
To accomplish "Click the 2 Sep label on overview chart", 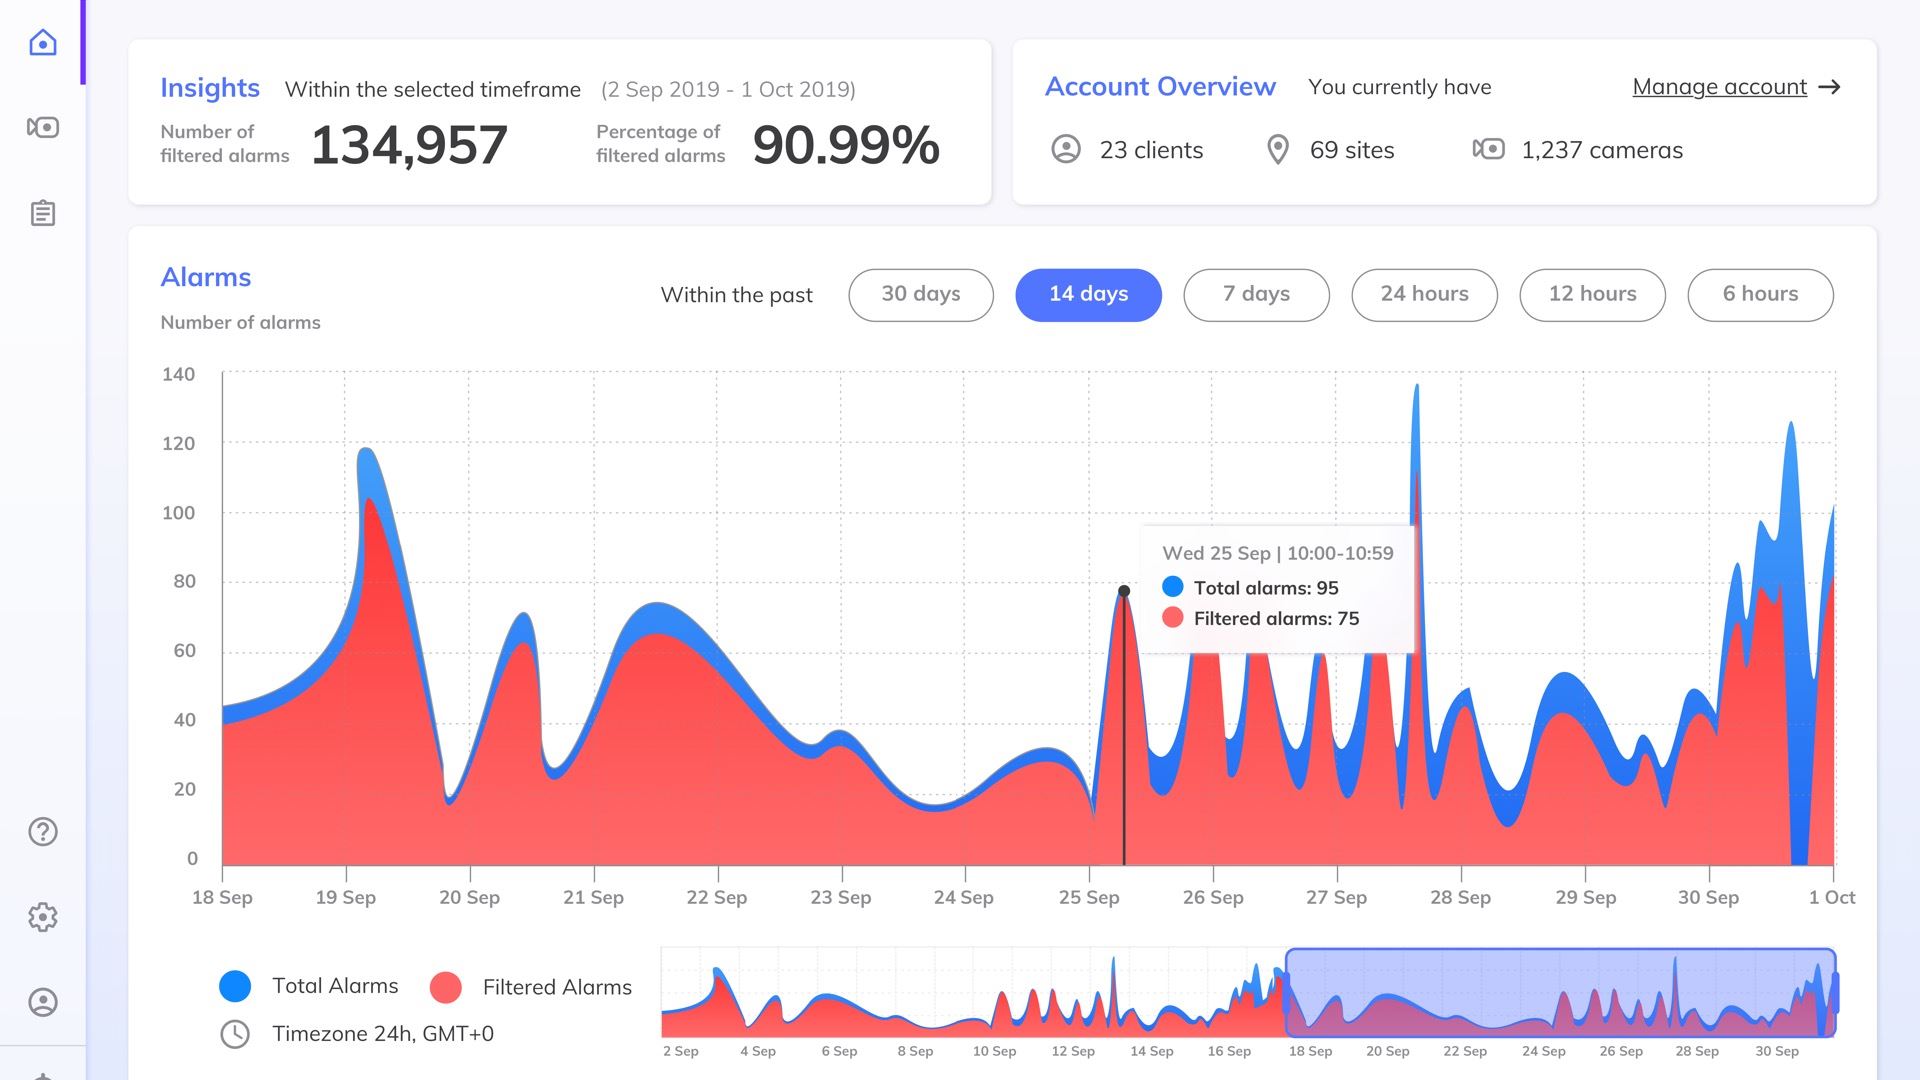I will click(x=681, y=1051).
